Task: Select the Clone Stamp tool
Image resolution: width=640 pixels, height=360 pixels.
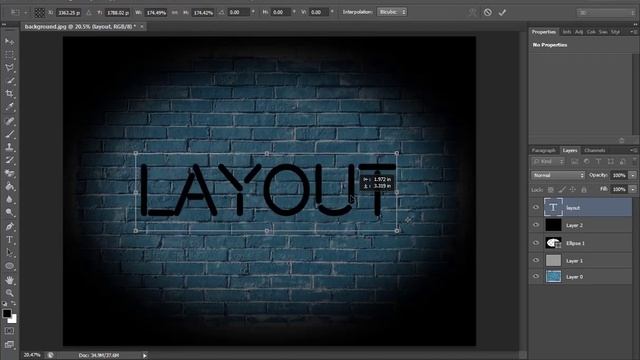Action: (x=9, y=147)
